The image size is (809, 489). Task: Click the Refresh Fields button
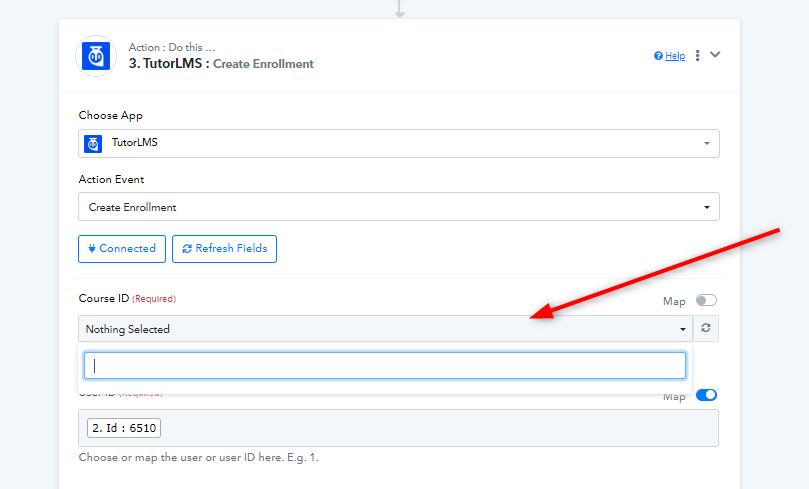(224, 249)
